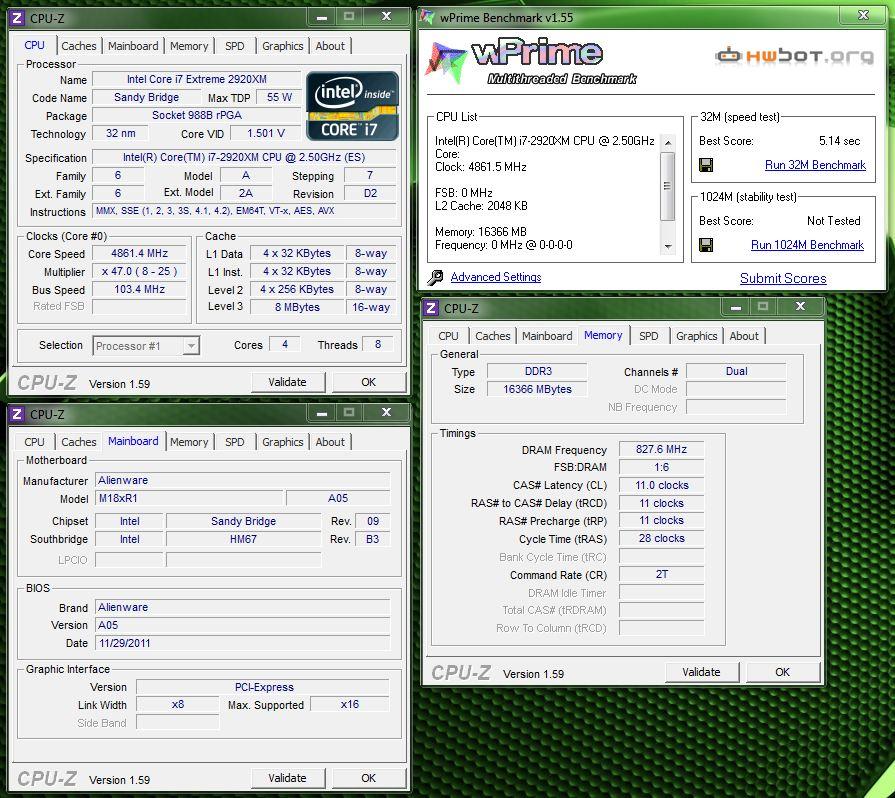Open Graphics tab in the CPU window
The height and width of the screenshot is (798, 895).
pyautogui.click(x=283, y=46)
